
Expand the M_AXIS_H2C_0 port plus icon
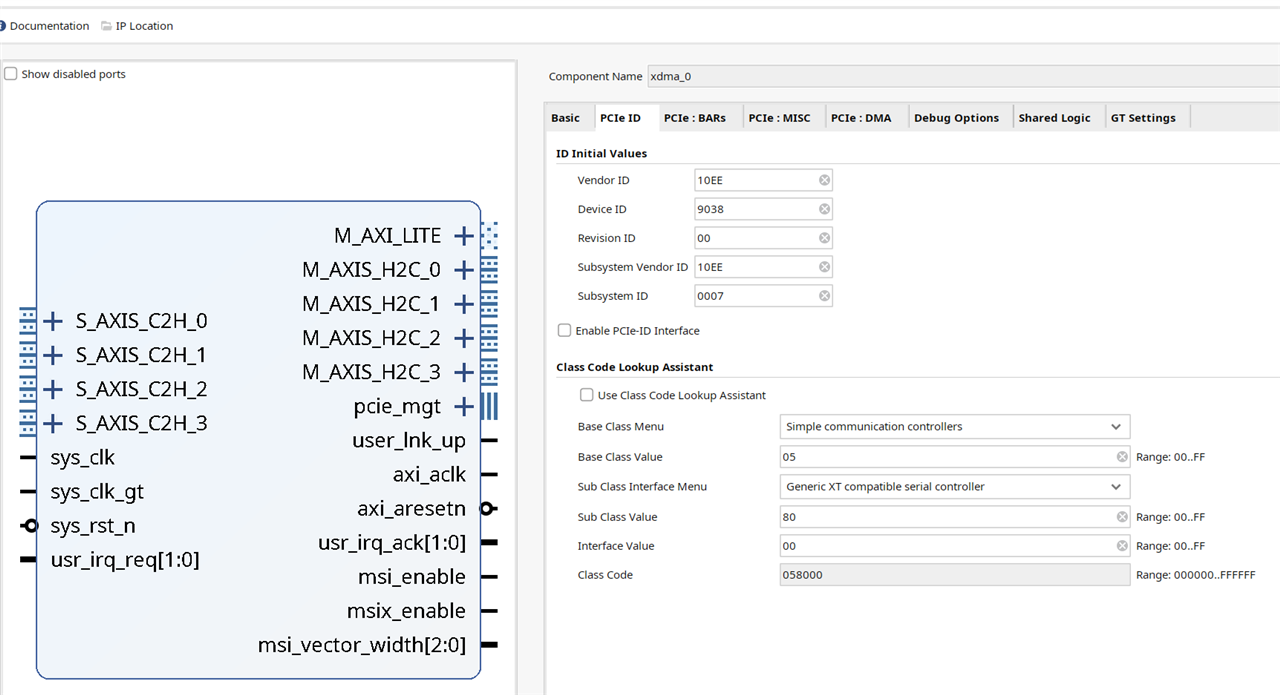coord(463,270)
